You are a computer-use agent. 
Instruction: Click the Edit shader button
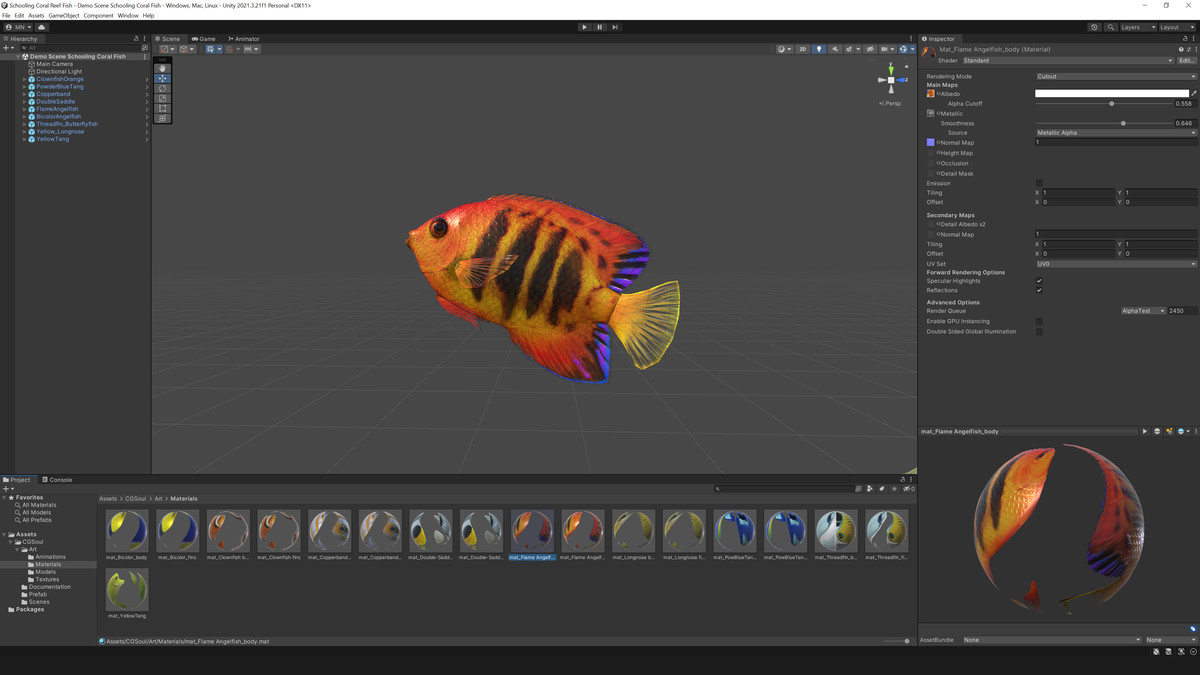[x=1186, y=60]
